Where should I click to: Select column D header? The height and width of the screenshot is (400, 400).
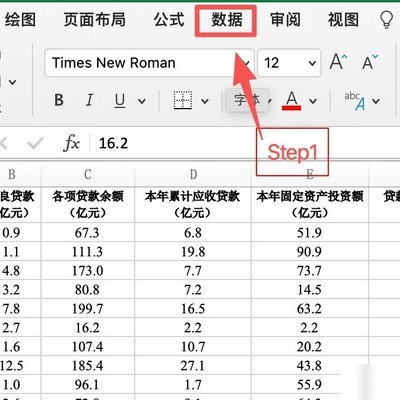tap(193, 174)
